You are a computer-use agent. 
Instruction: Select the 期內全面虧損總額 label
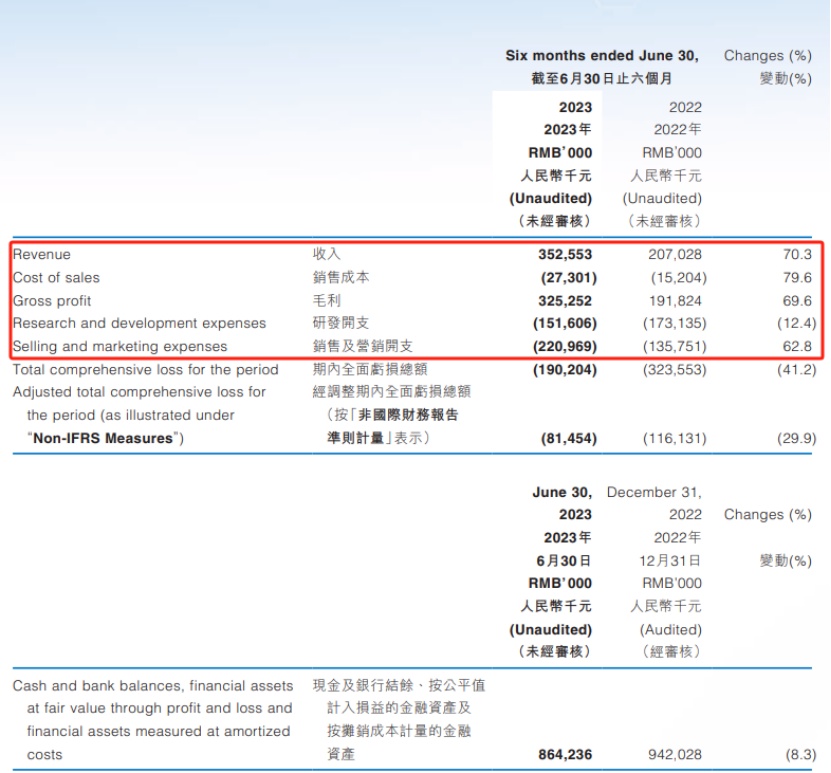370,369
